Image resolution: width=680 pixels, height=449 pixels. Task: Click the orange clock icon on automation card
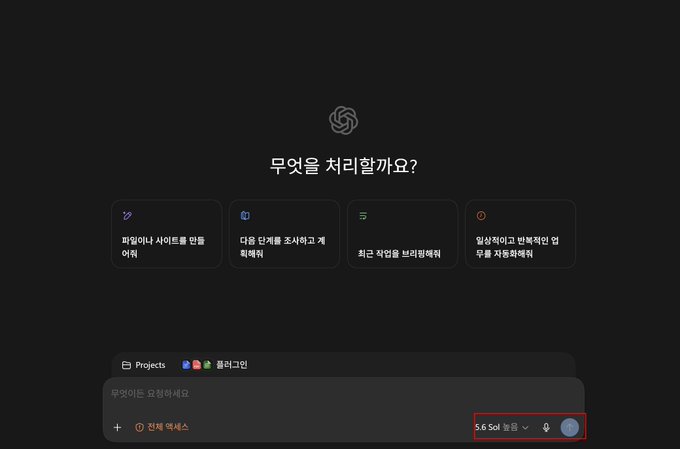tap(481, 216)
